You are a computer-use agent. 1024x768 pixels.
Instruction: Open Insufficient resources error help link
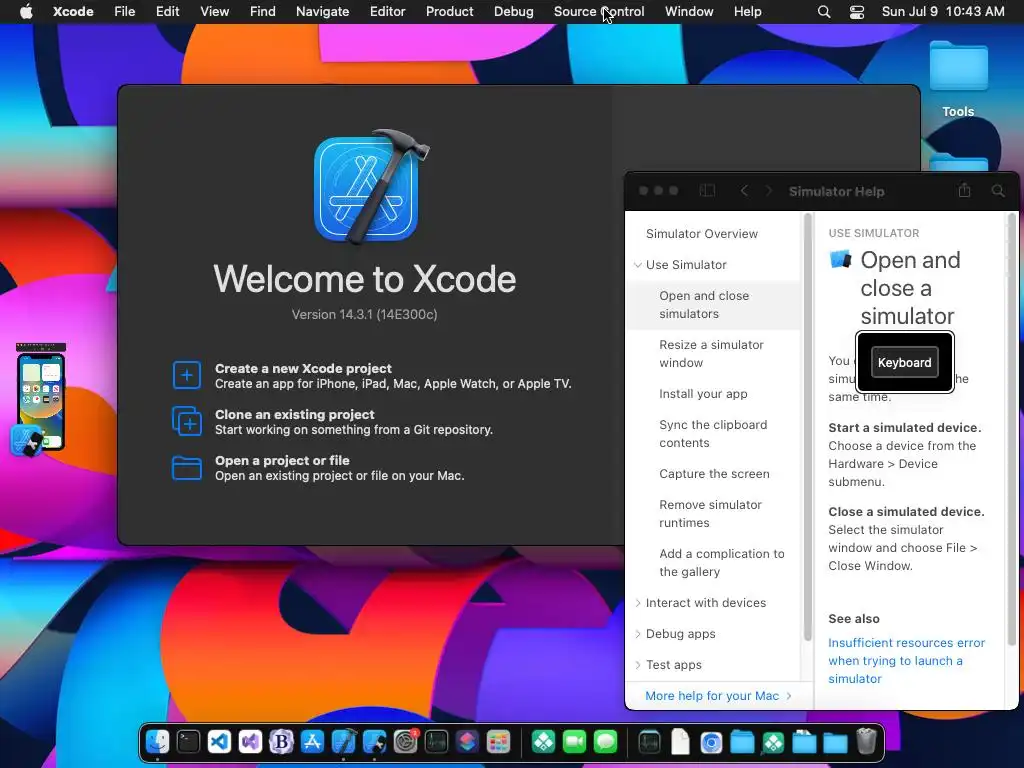906,661
